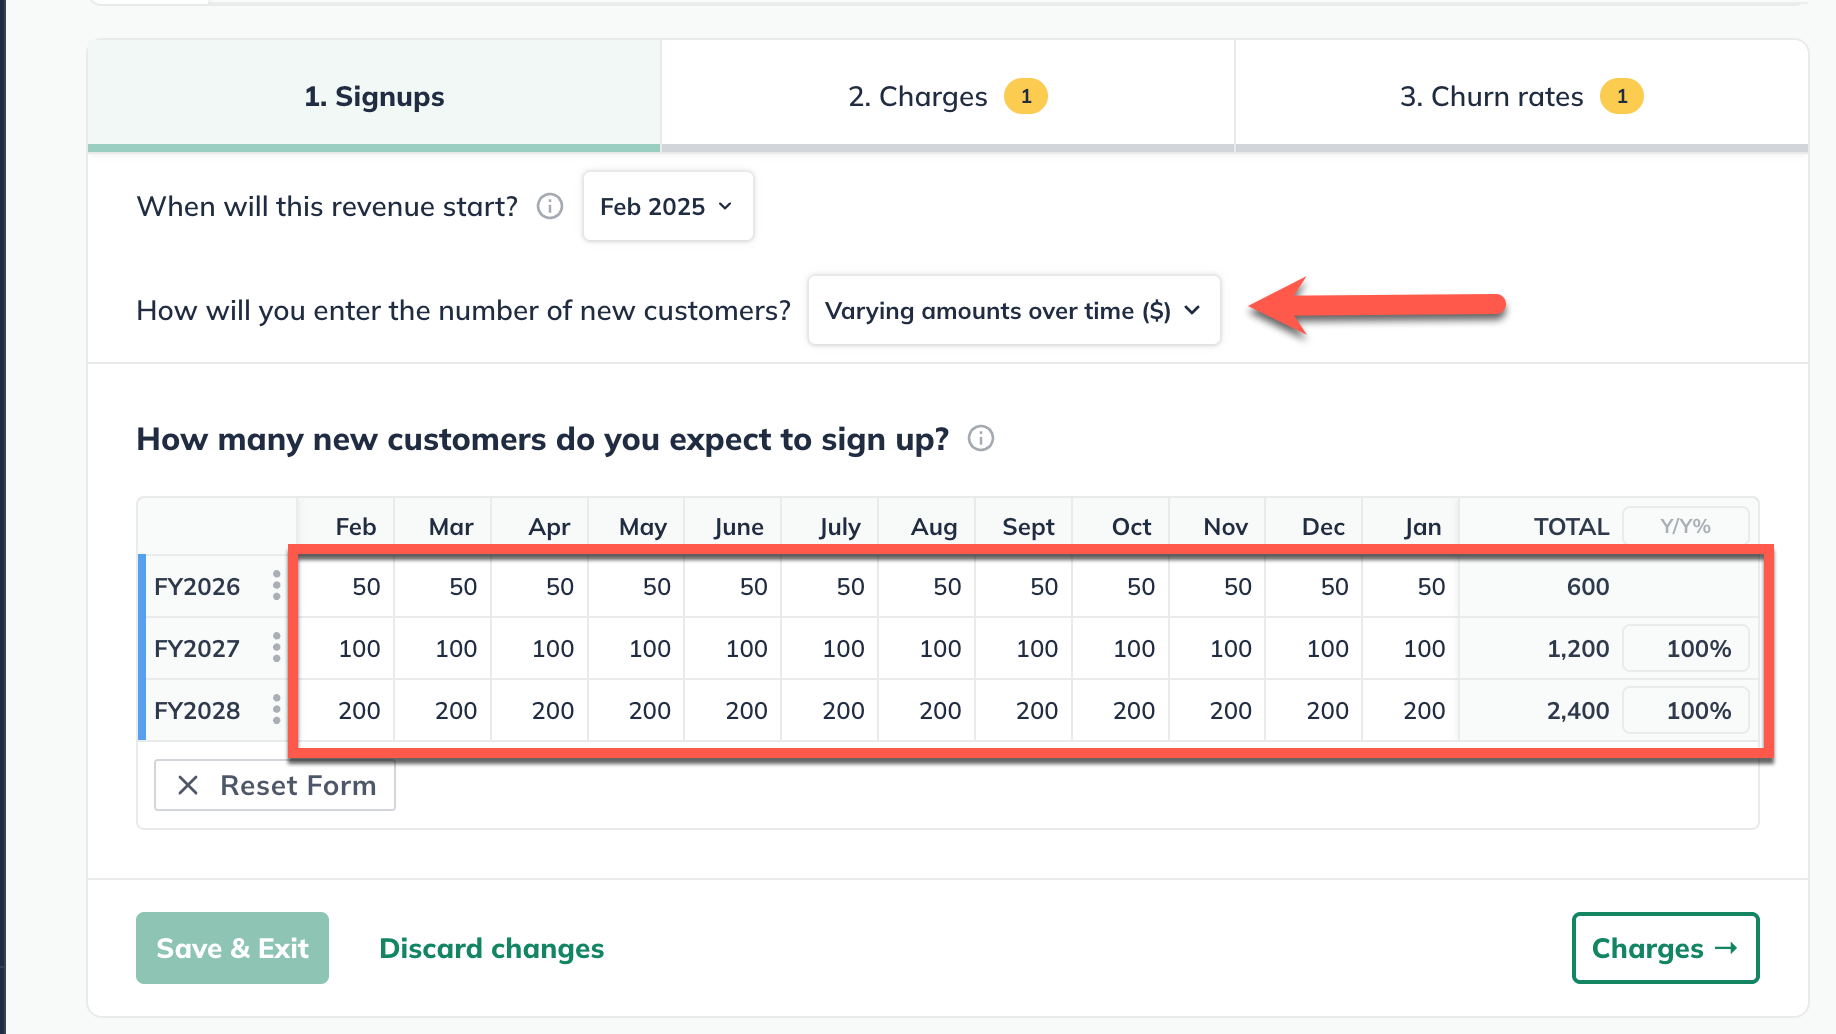Click the X icon on Reset Form
The height and width of the screenshot is (1034, 1836).
pyautogui.click(x=187, y=786)
